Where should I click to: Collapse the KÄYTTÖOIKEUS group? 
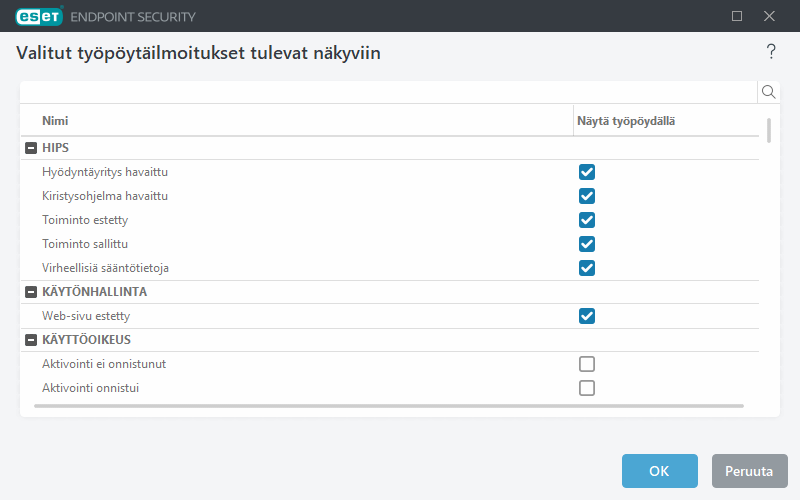(x=31, y=340)
